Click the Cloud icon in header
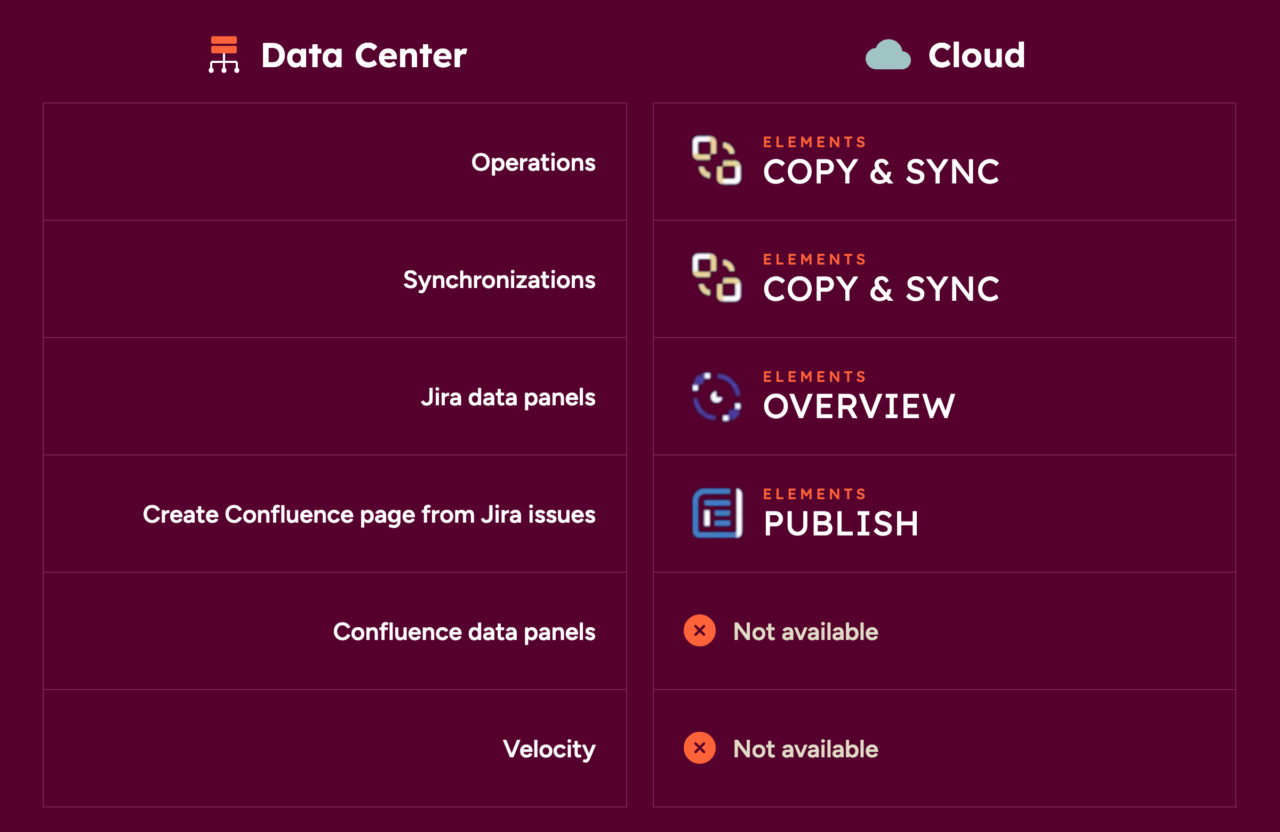The image size is (1280, 832). click(x=888, y=55)
